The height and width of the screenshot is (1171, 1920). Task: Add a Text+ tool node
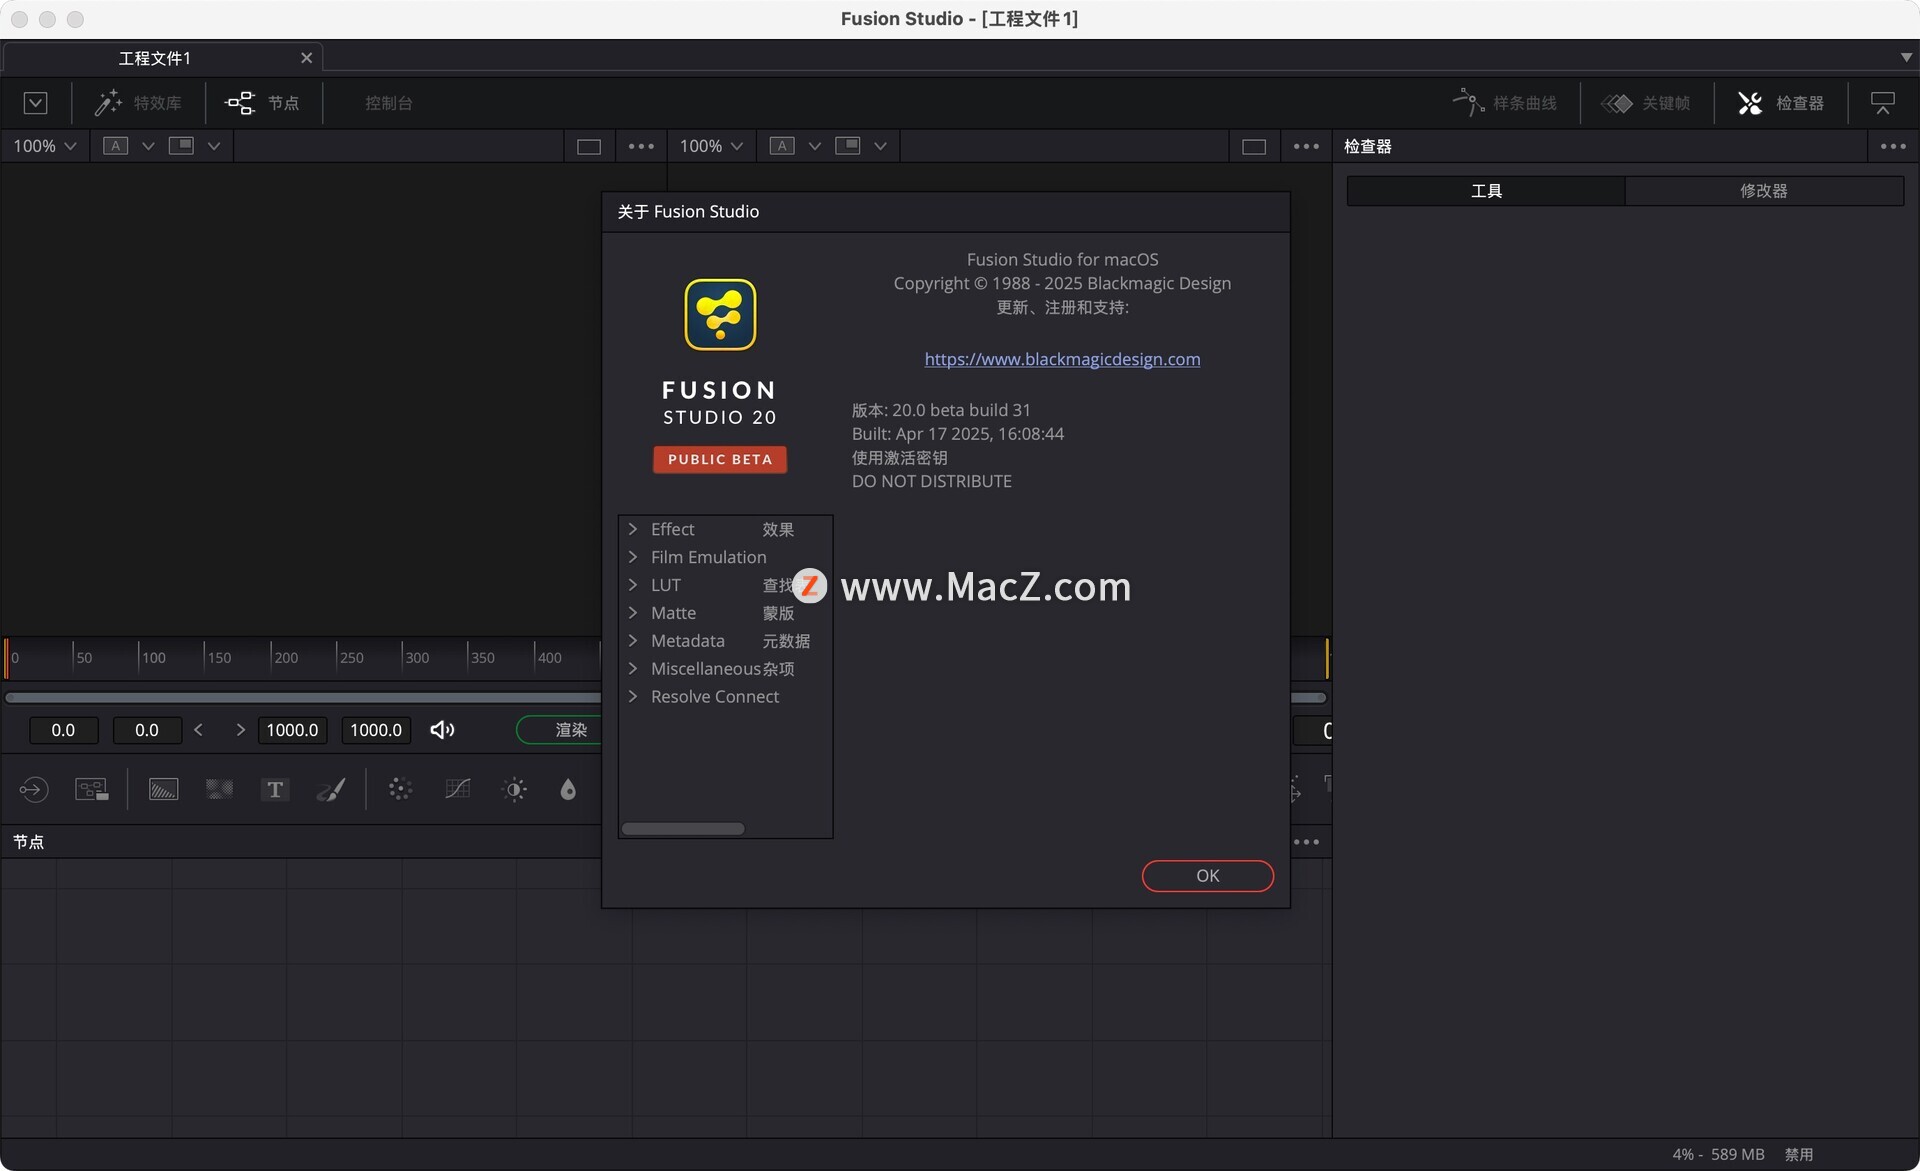point(275,789)
